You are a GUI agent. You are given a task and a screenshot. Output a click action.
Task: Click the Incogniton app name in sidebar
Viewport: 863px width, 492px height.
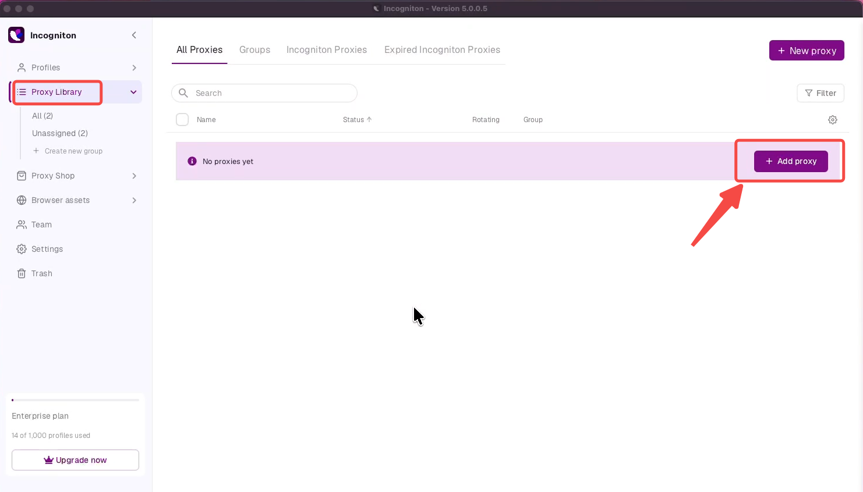pyautogui.click(x=53, y=35)
